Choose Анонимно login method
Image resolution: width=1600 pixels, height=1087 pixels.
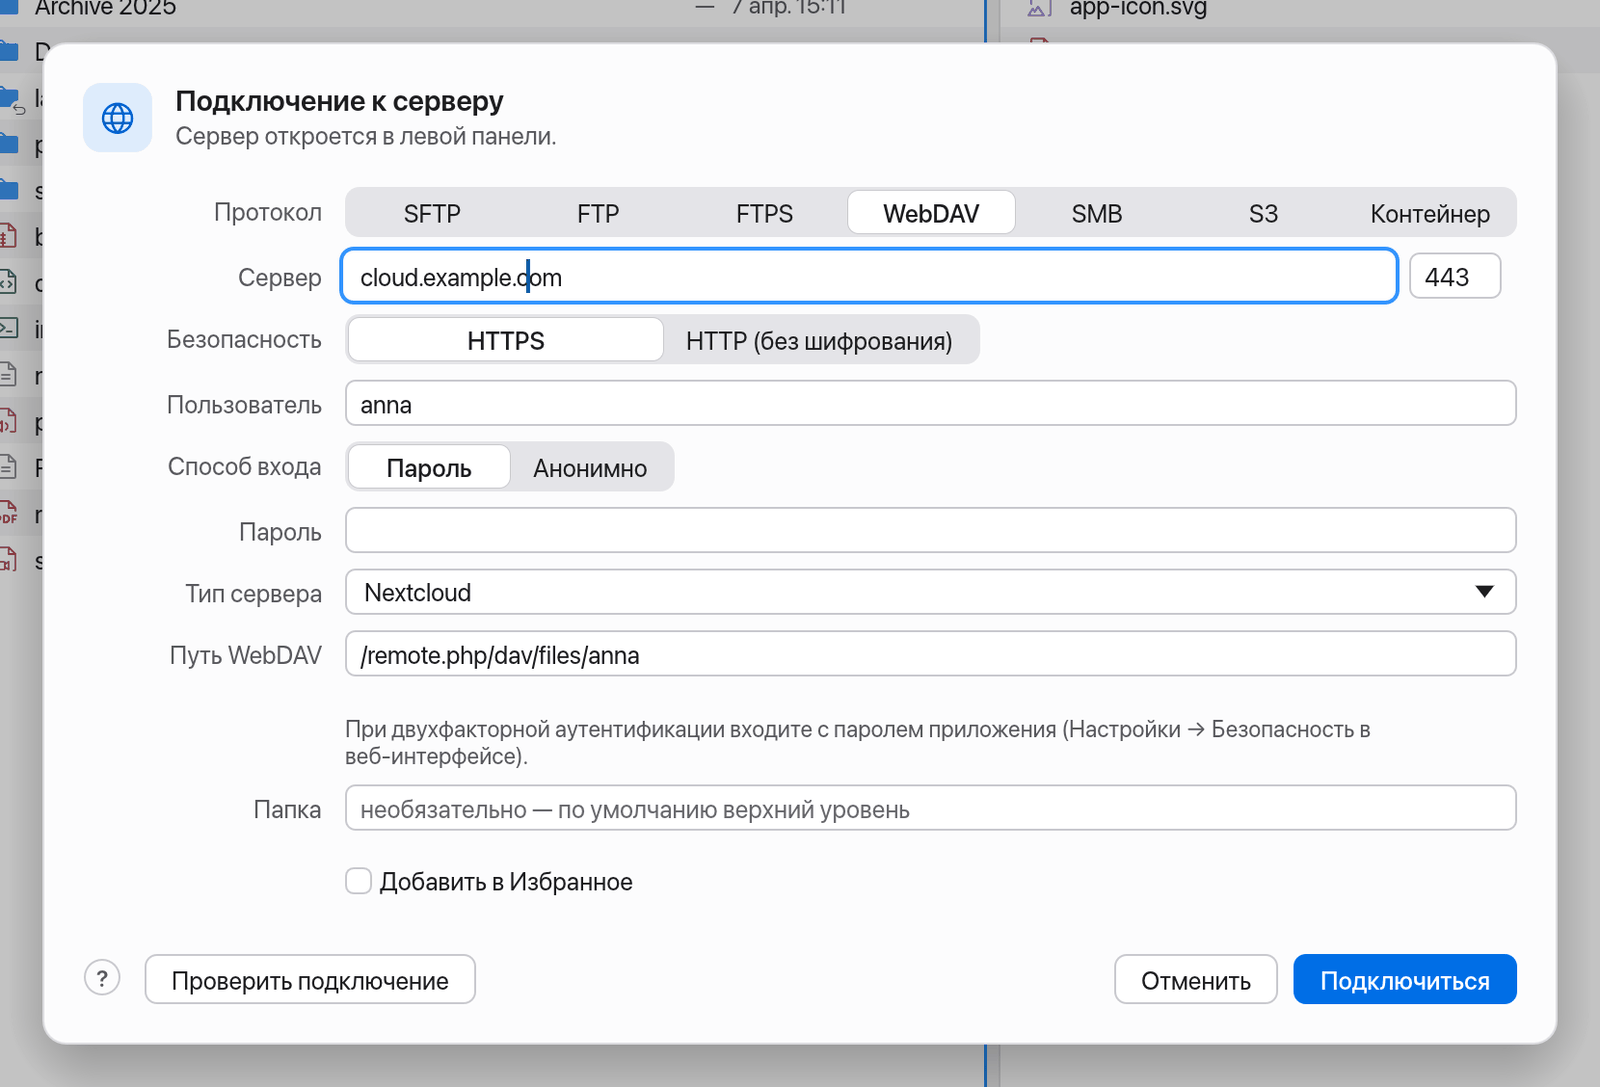click(x=590, y=467)
